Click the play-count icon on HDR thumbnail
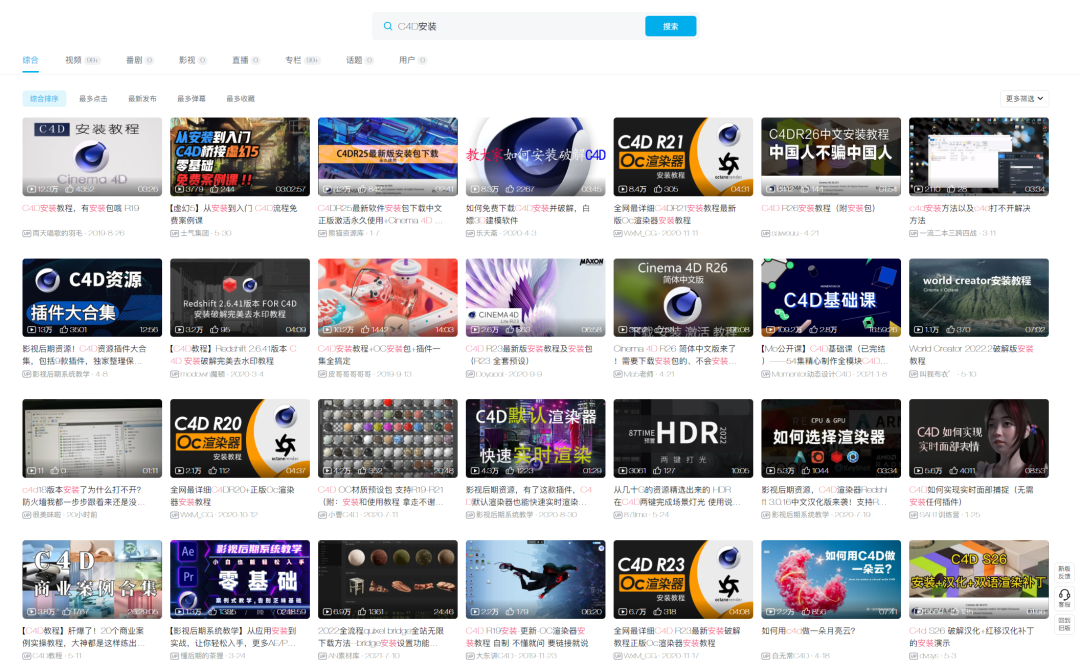 (623, 471)
